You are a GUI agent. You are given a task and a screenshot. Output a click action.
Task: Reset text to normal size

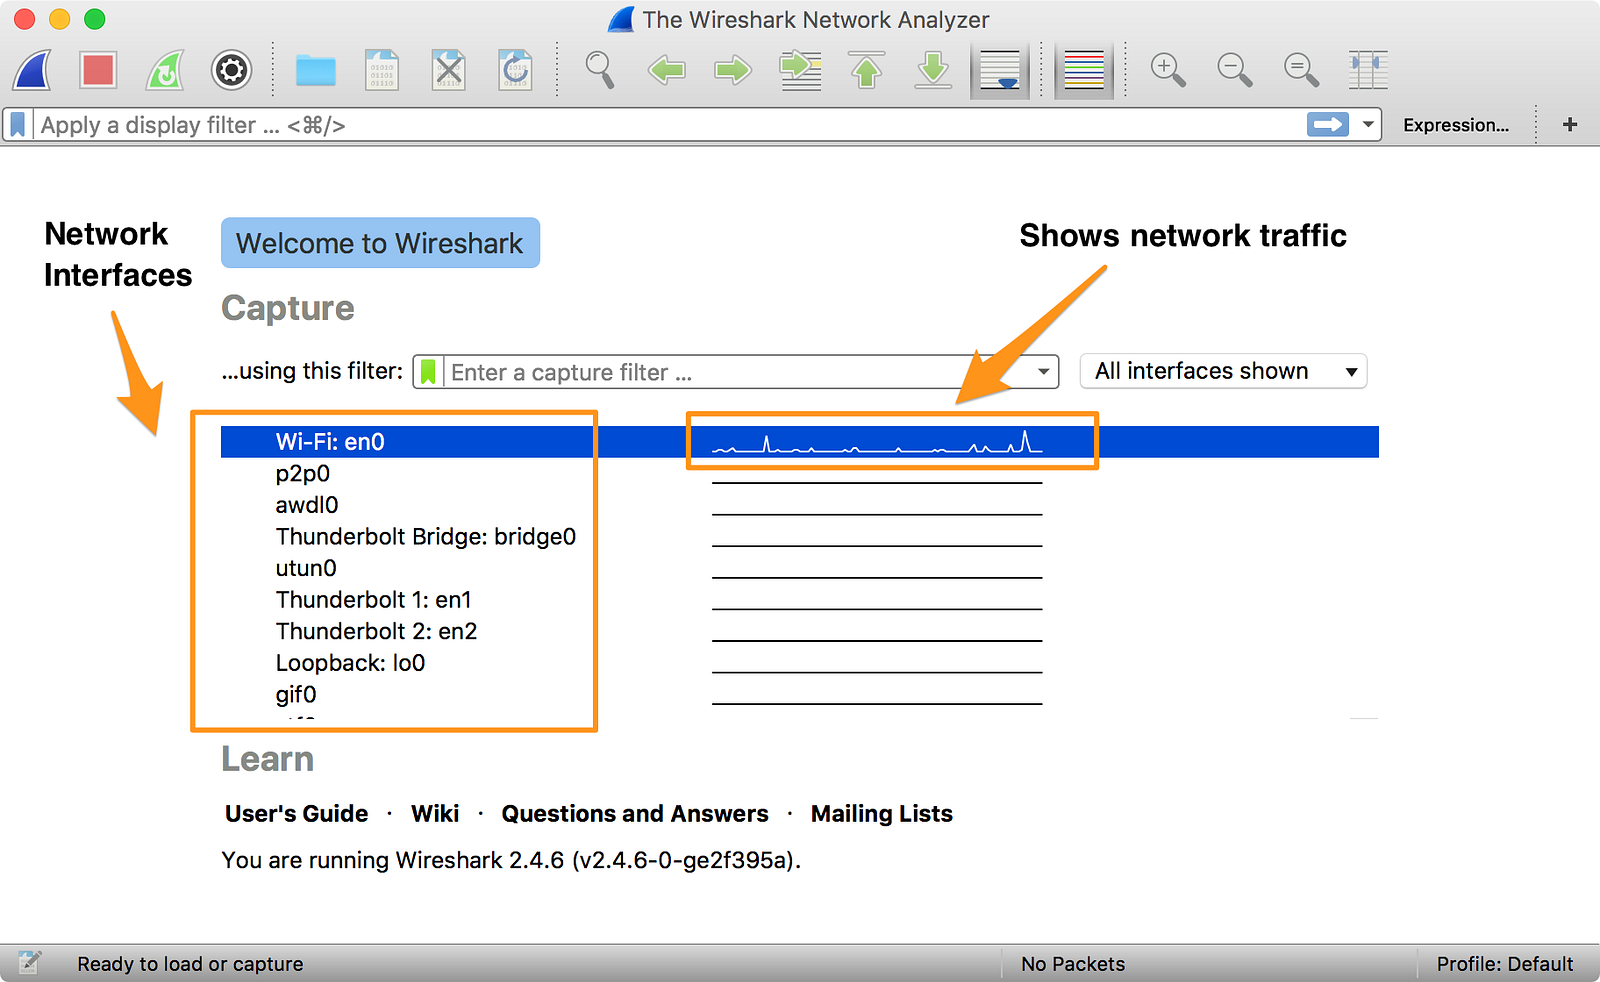[x=1301, y=70]
